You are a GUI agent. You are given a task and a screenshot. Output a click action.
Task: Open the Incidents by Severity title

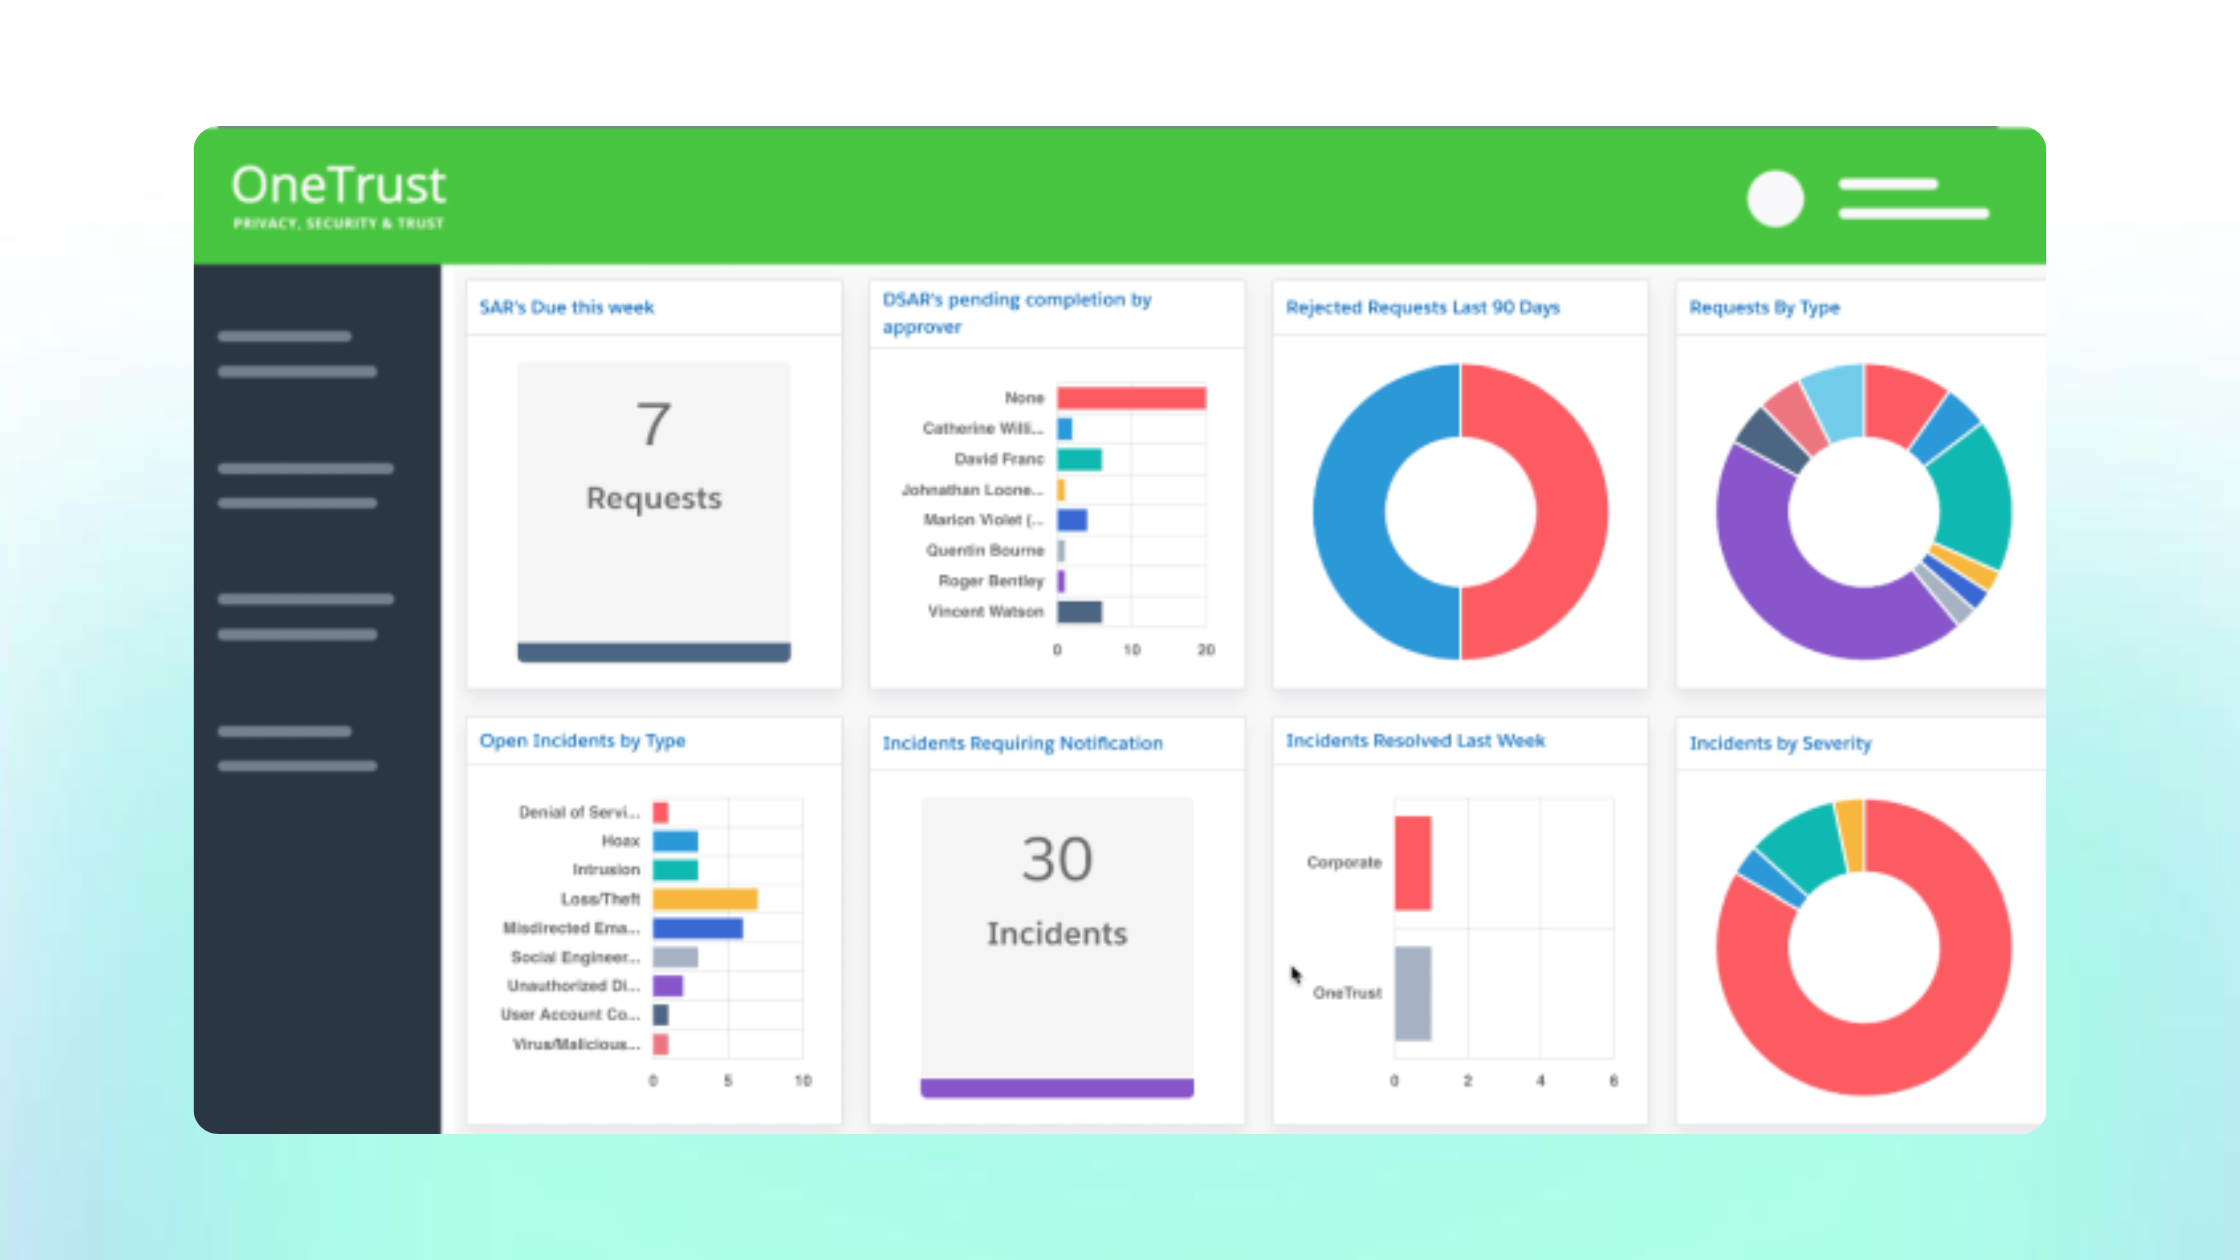click(1780, 743)
